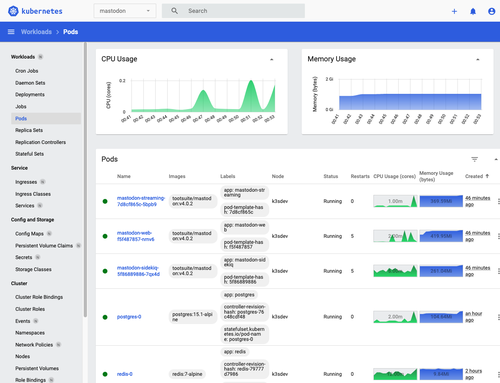Viewport: 500px width, 383px height.
Task: Open the Pods filter icon
Action: (x=474, y=159)
